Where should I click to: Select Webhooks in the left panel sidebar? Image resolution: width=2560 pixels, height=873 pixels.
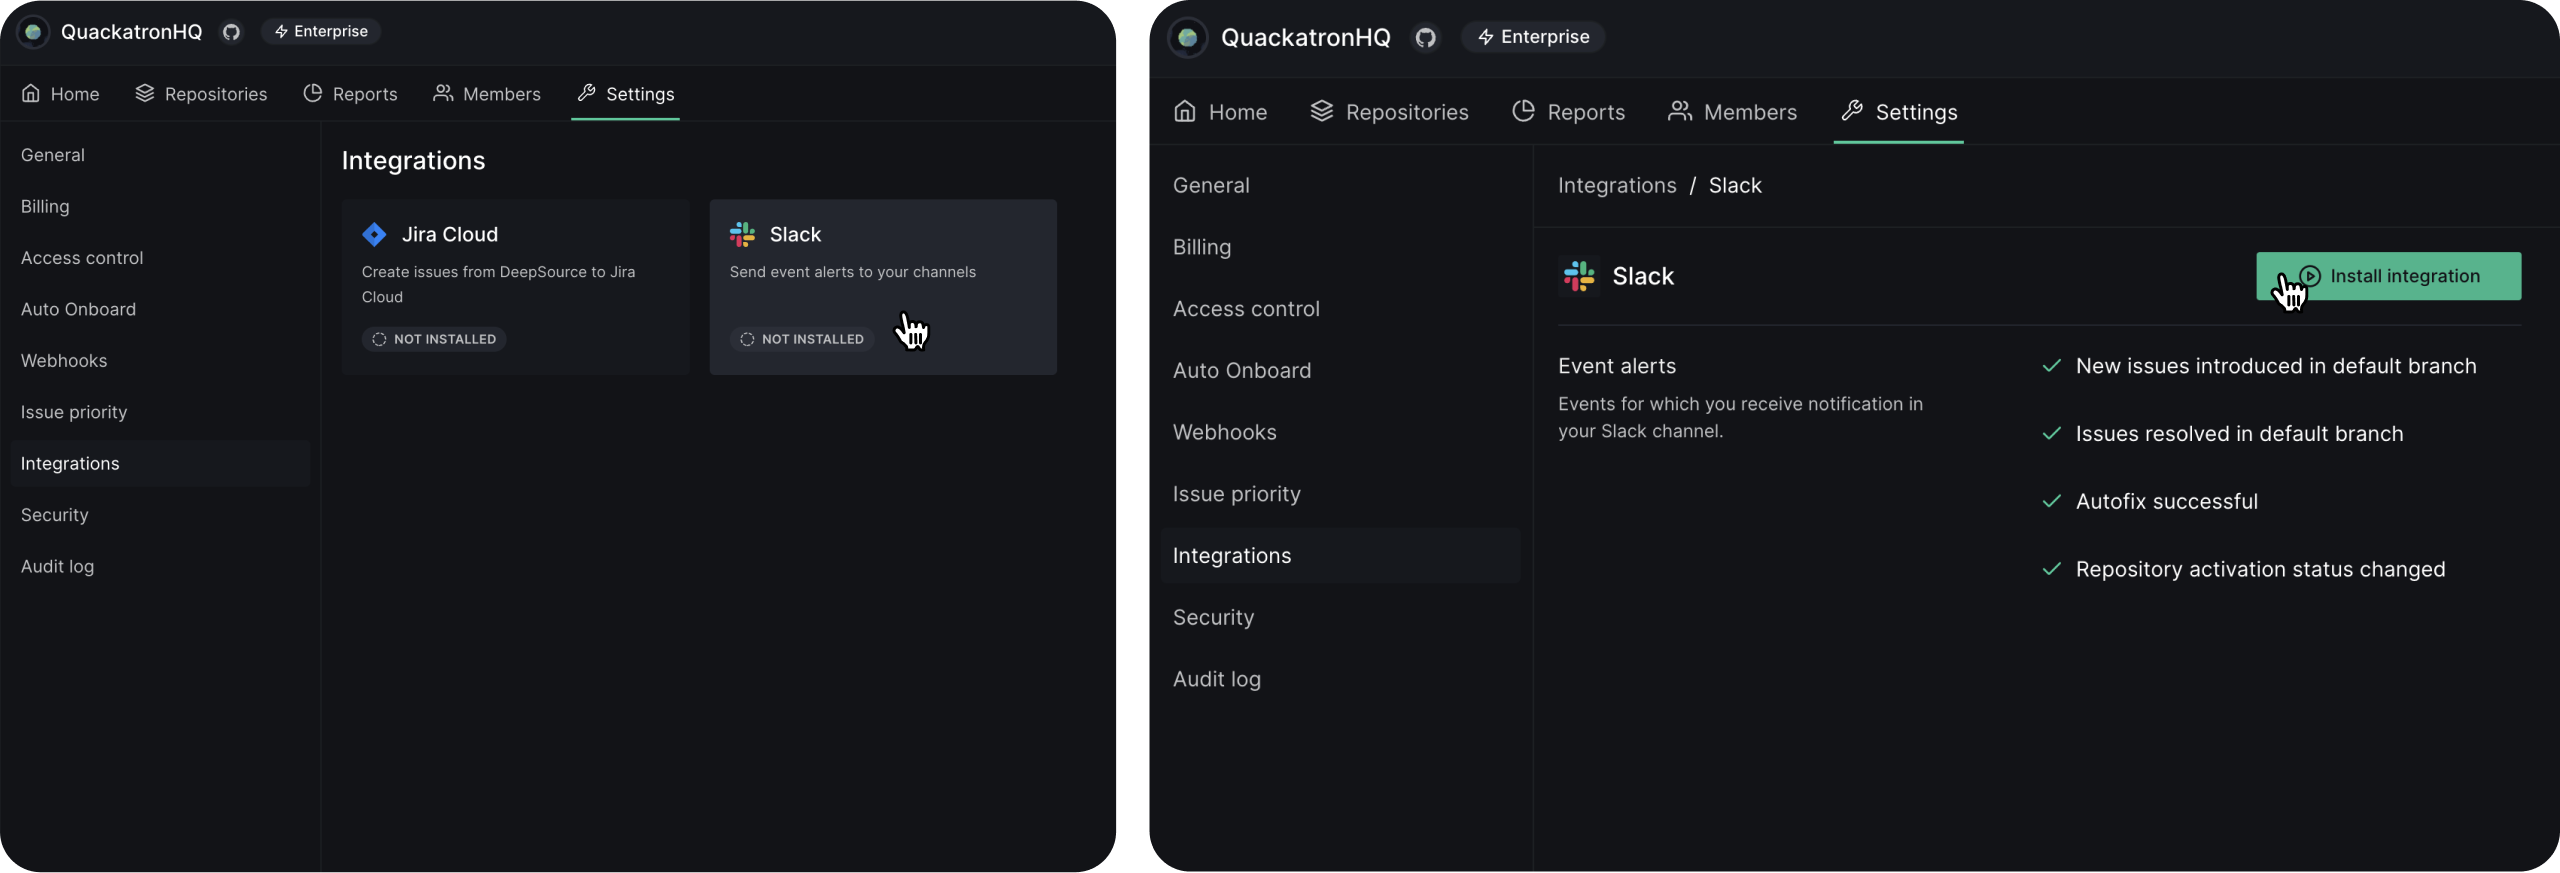click(x=64, y=361)
